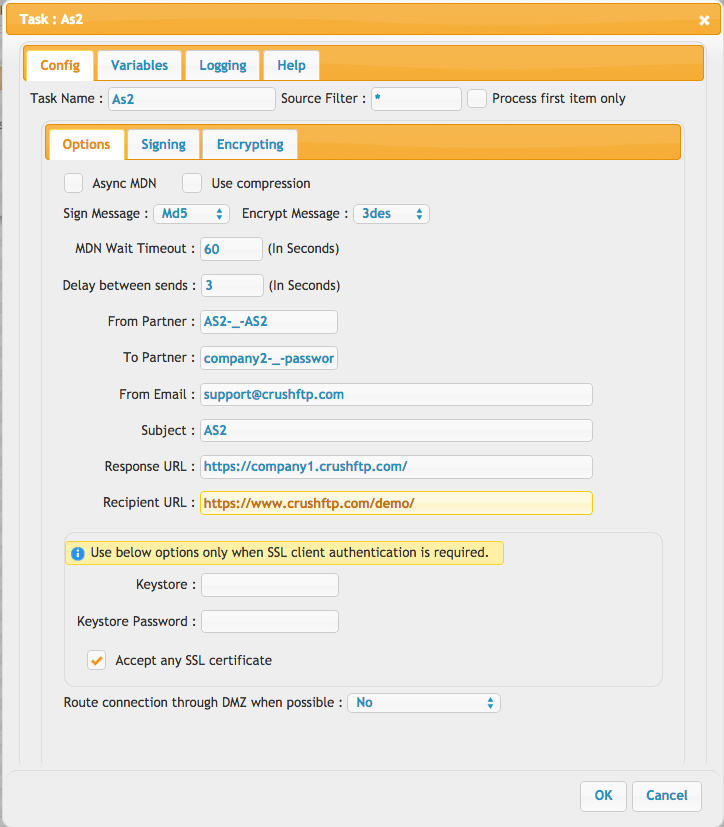The width and height of the screenshot is (724, 827).
Task: Click the MDN Wait Timeout label
Action: [135, 248]
